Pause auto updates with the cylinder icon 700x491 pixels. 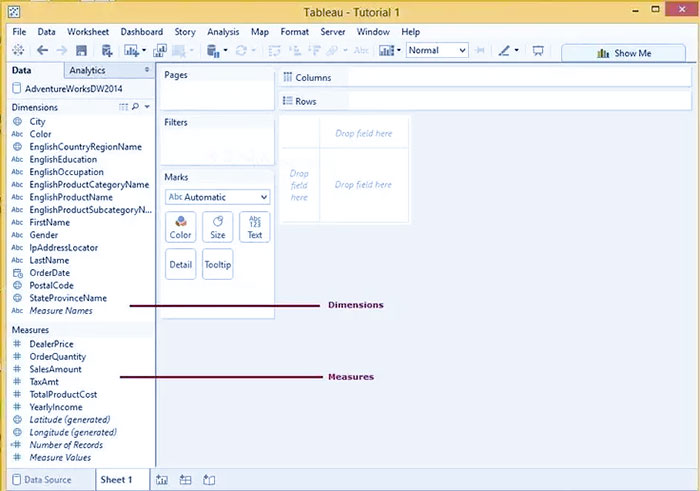[213, 51]
